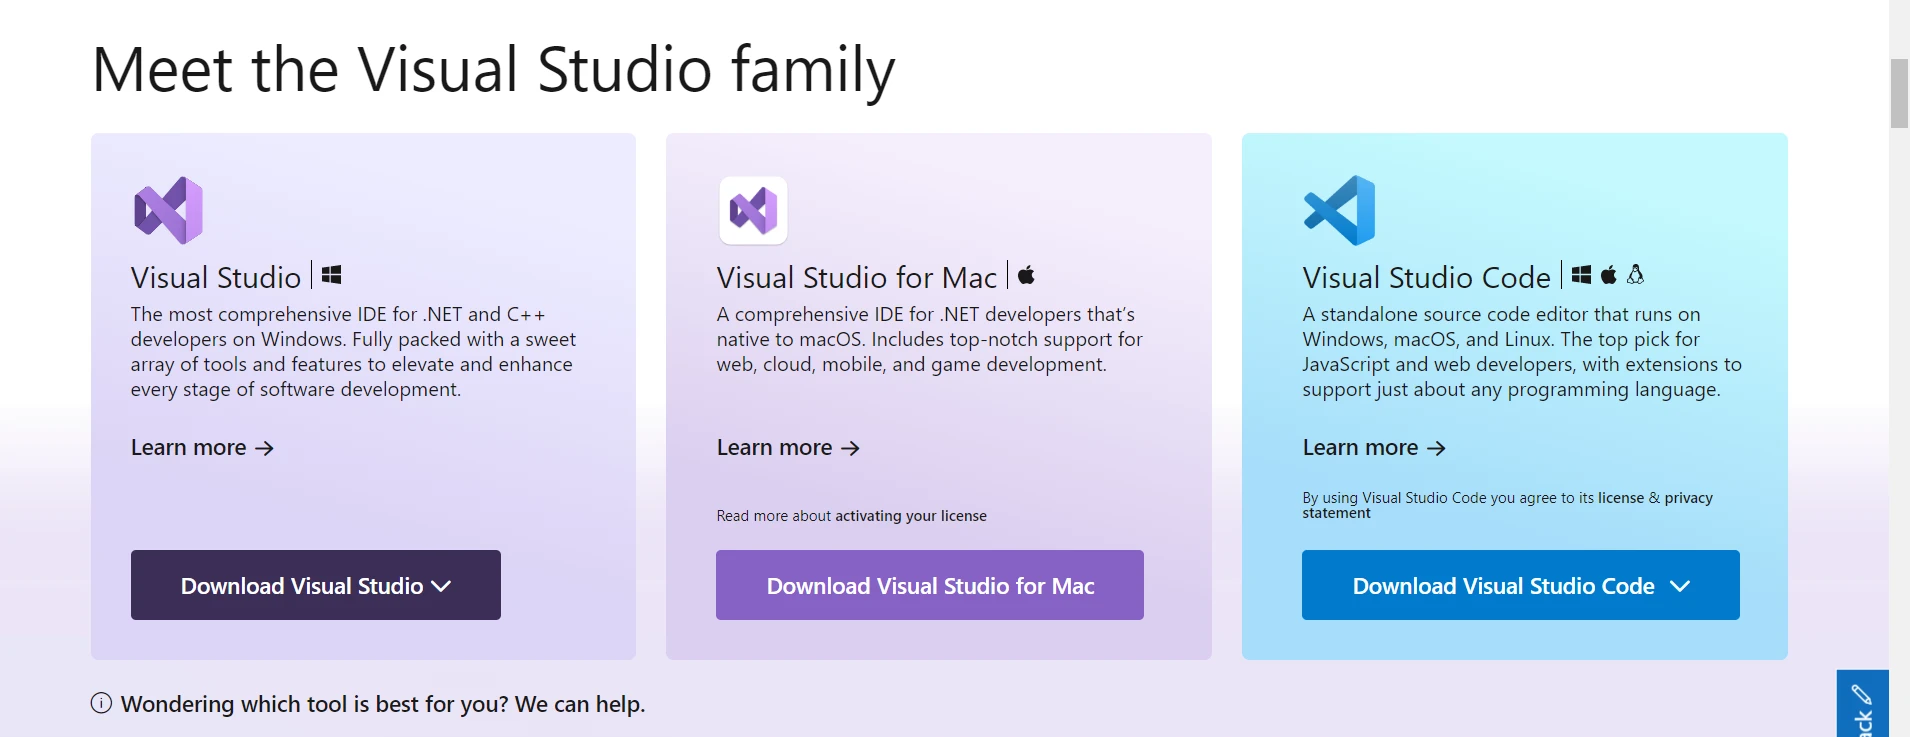
Task: Open the feedback pencil tab at bottom right
Action: click(x=1862, y=704)
